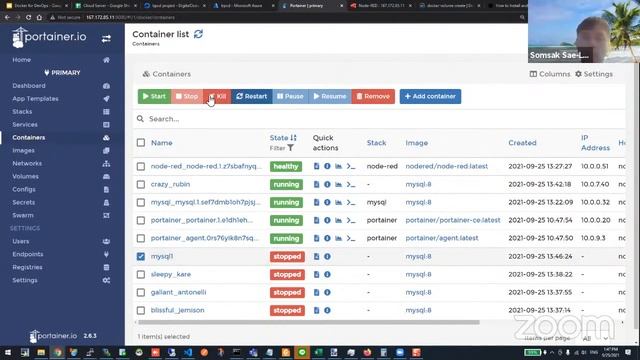Open the table Settings dropdown
The width and height of the screenshot is (640, 360).
(x=594, y=74)
